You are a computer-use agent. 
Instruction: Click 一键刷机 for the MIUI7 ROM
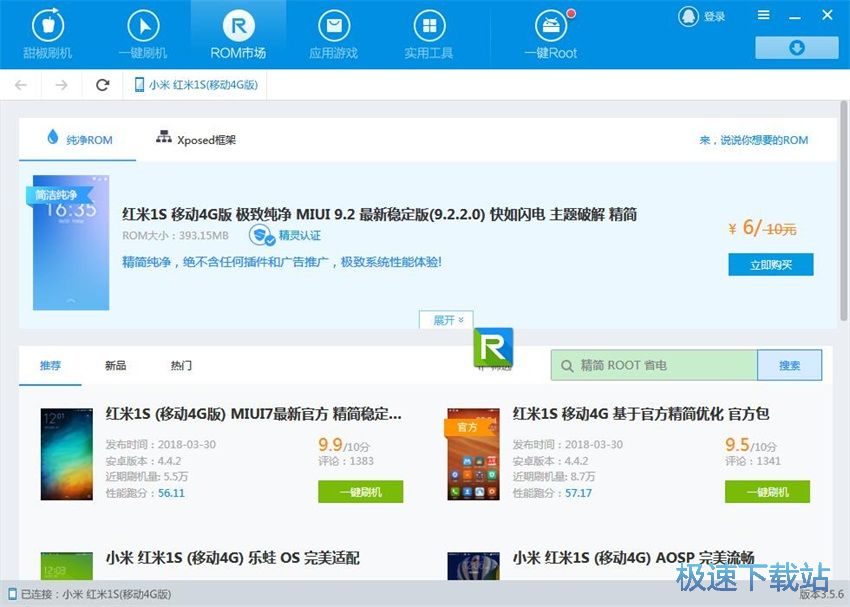coord(360,492)
